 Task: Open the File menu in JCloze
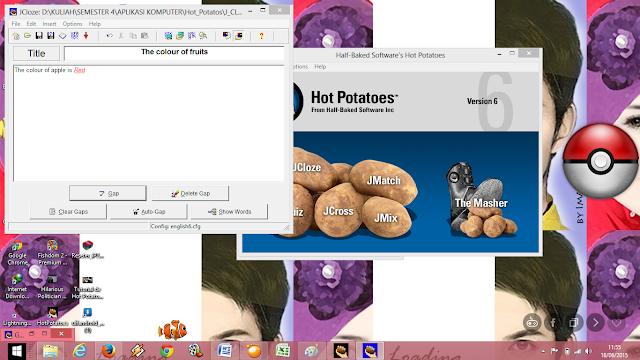pos(16,24)
